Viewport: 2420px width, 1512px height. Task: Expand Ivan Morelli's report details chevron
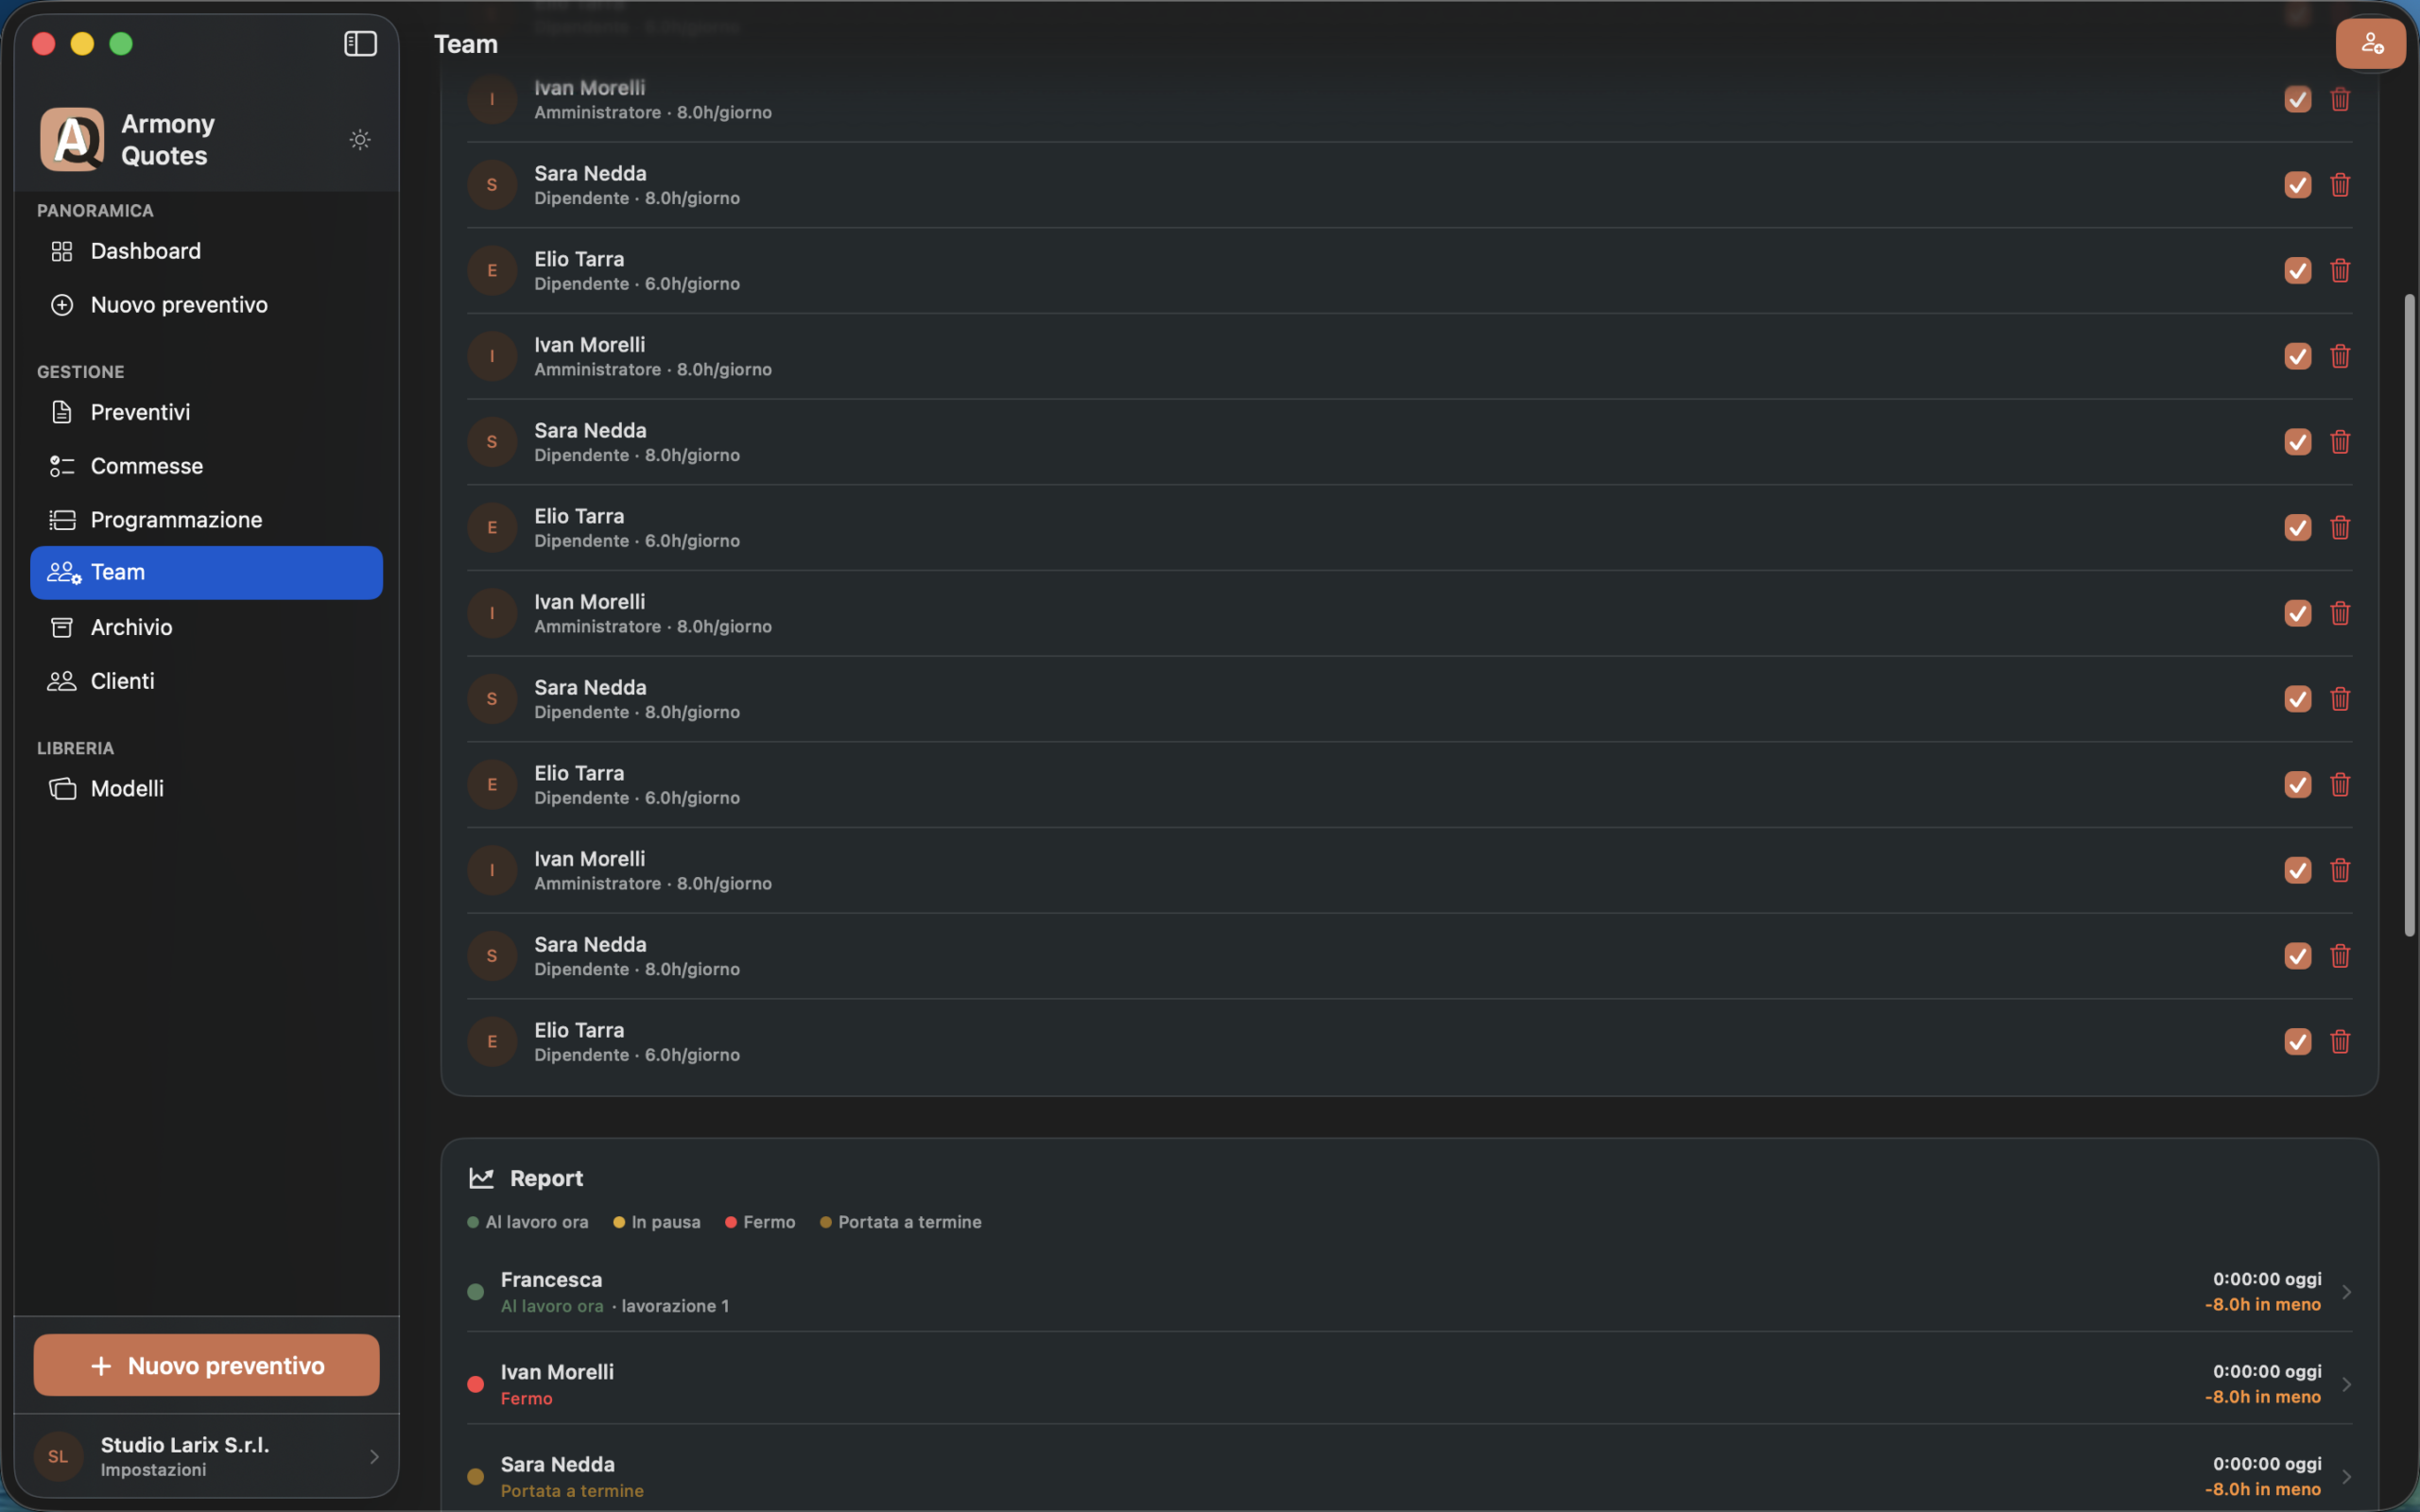[x=2346, y=1384]
